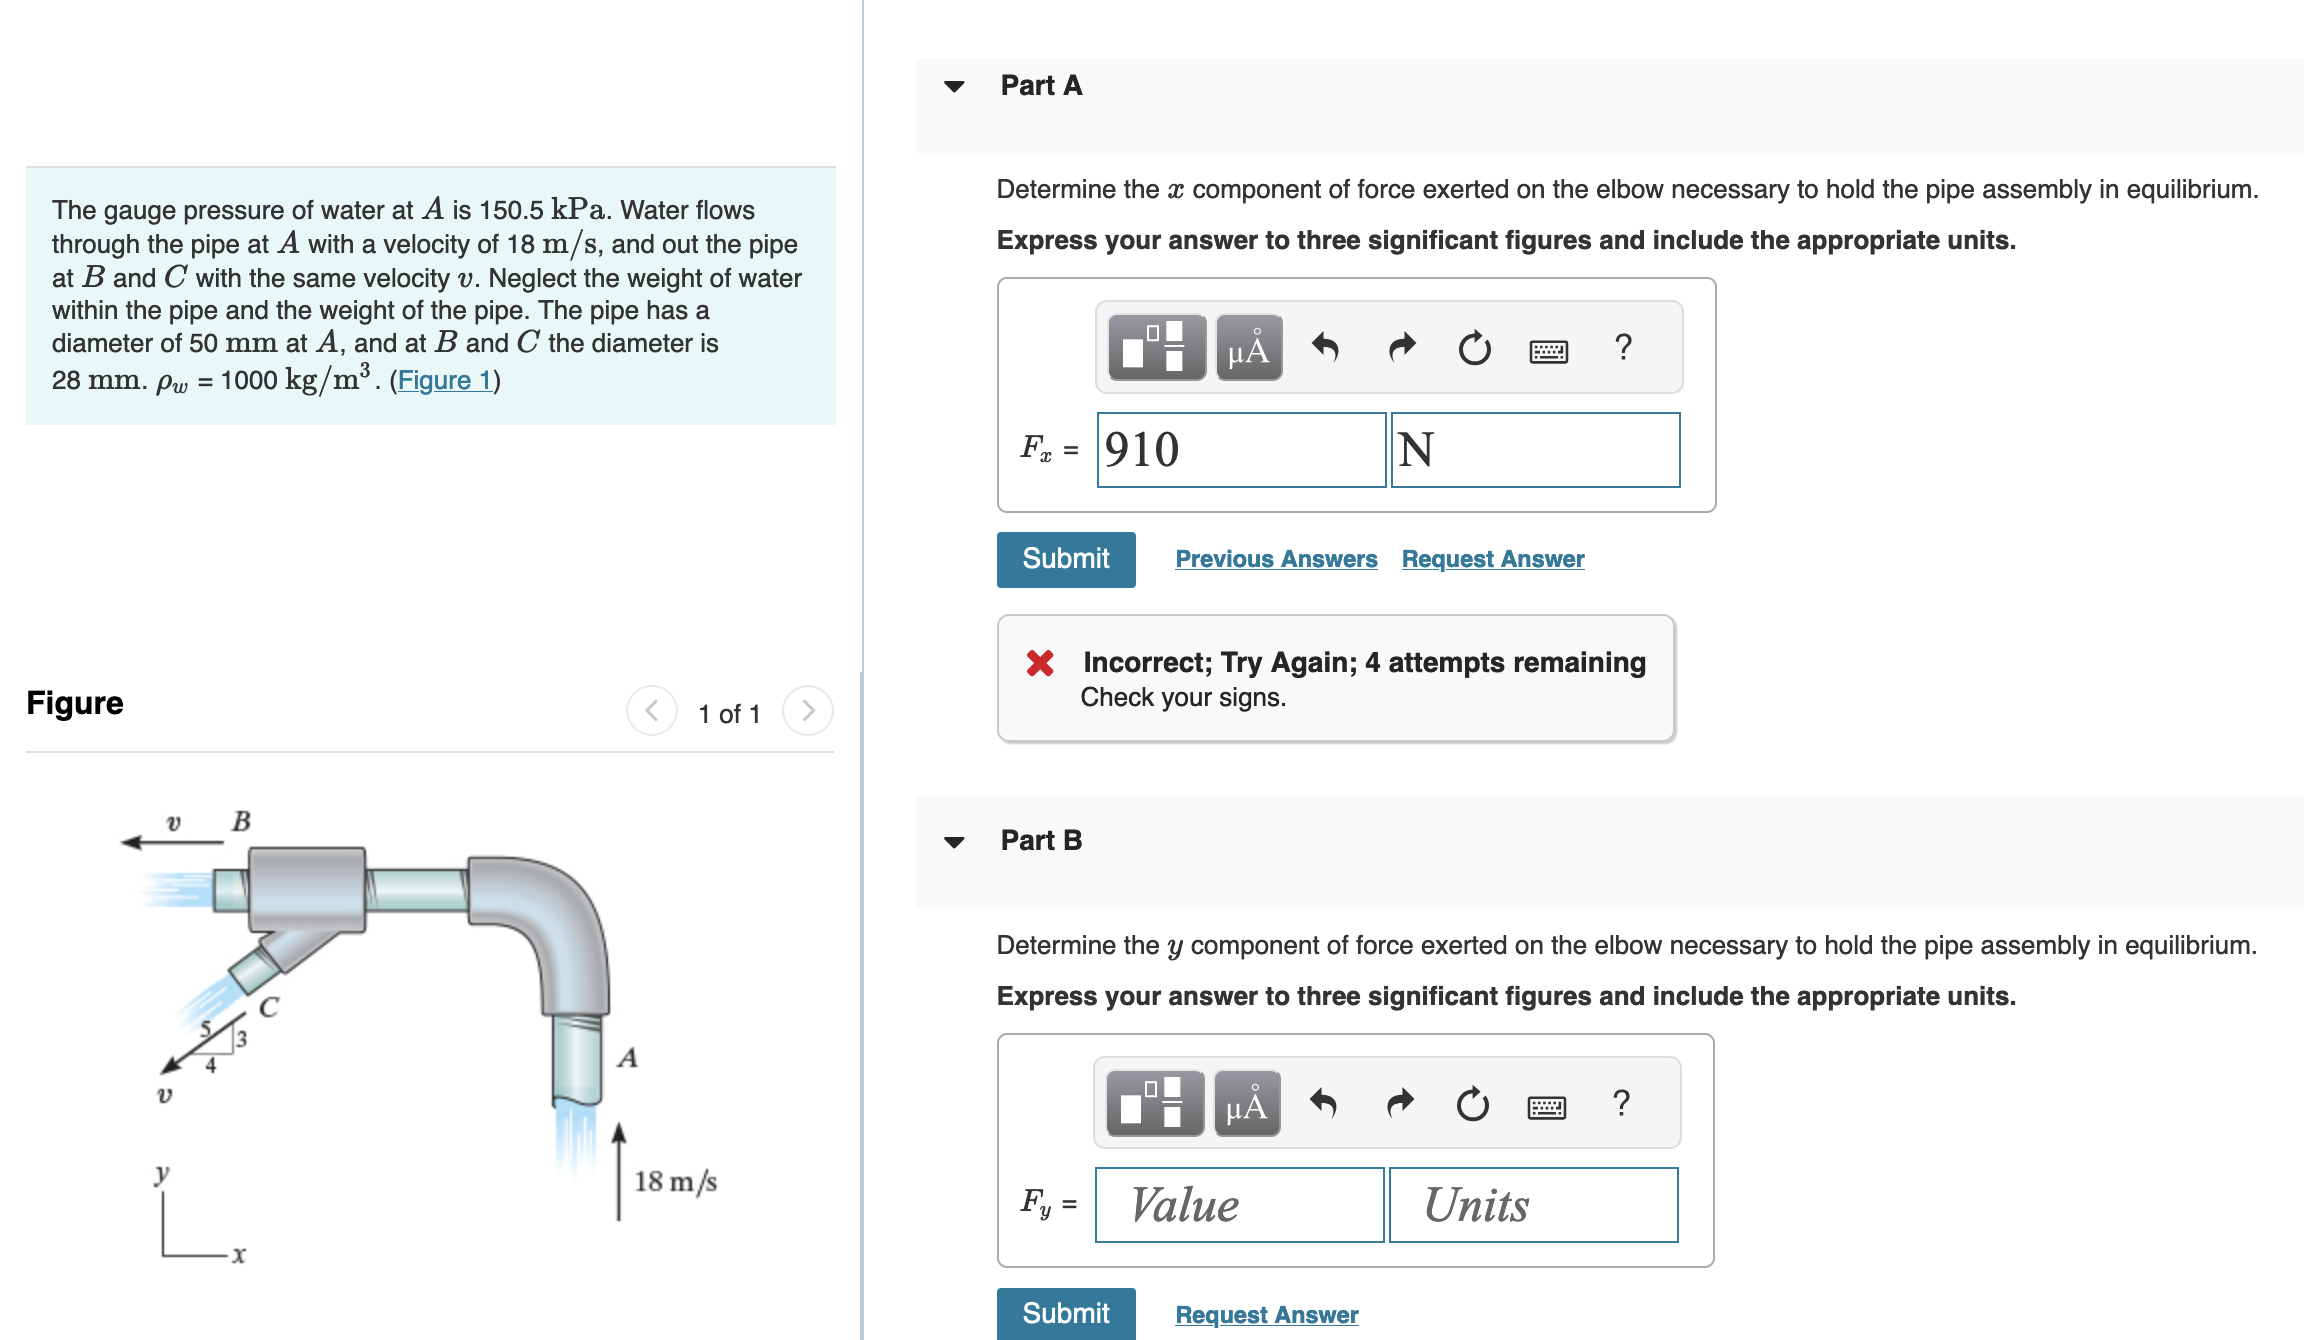
Task: Click the next figure arrow
Action: [807, 712]
